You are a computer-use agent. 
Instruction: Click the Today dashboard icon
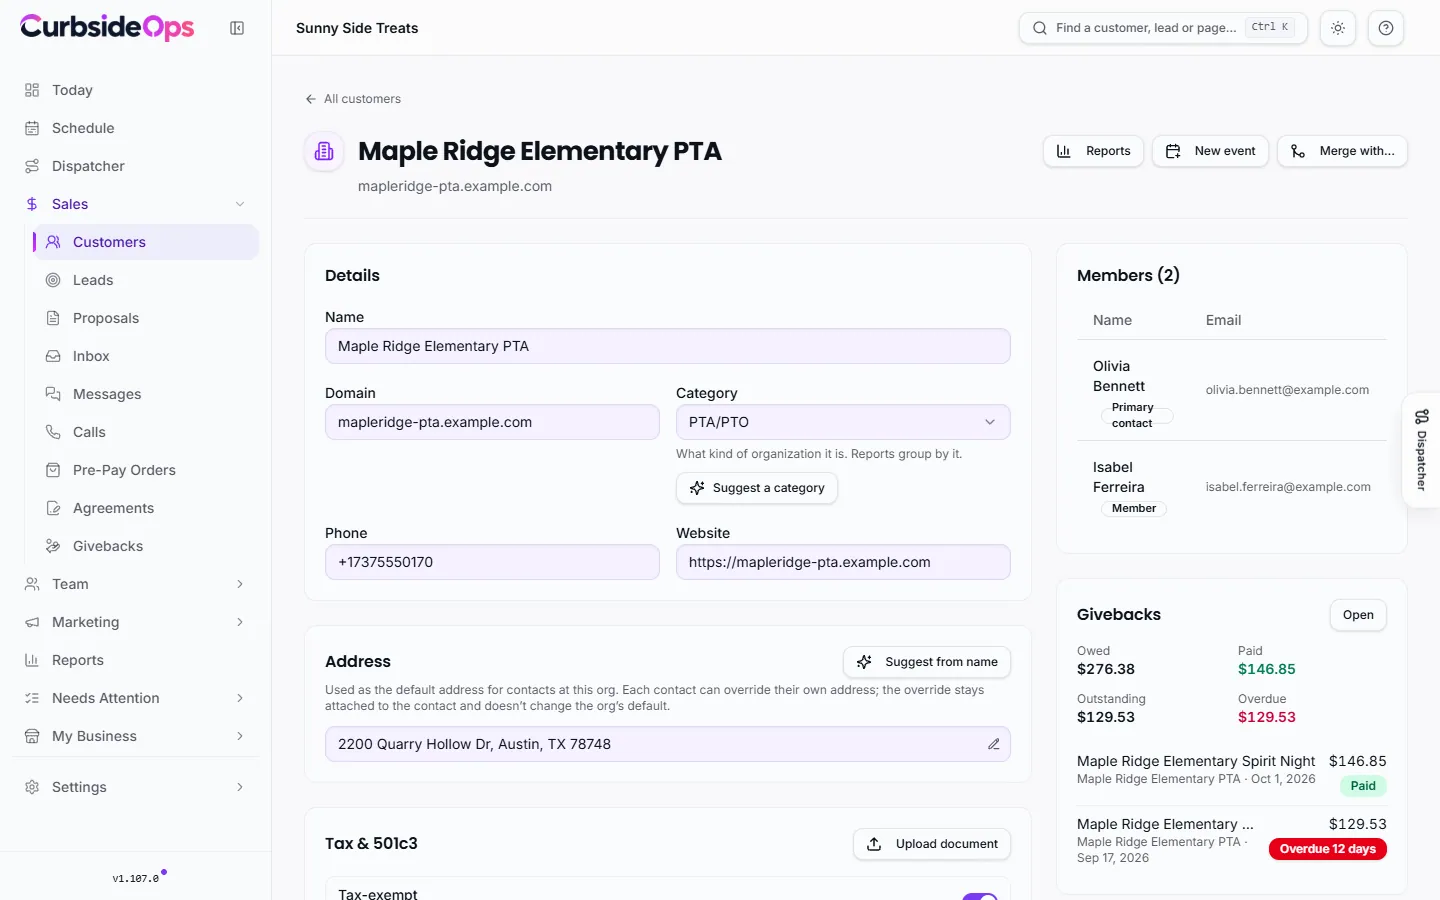[x=32, y=90]
